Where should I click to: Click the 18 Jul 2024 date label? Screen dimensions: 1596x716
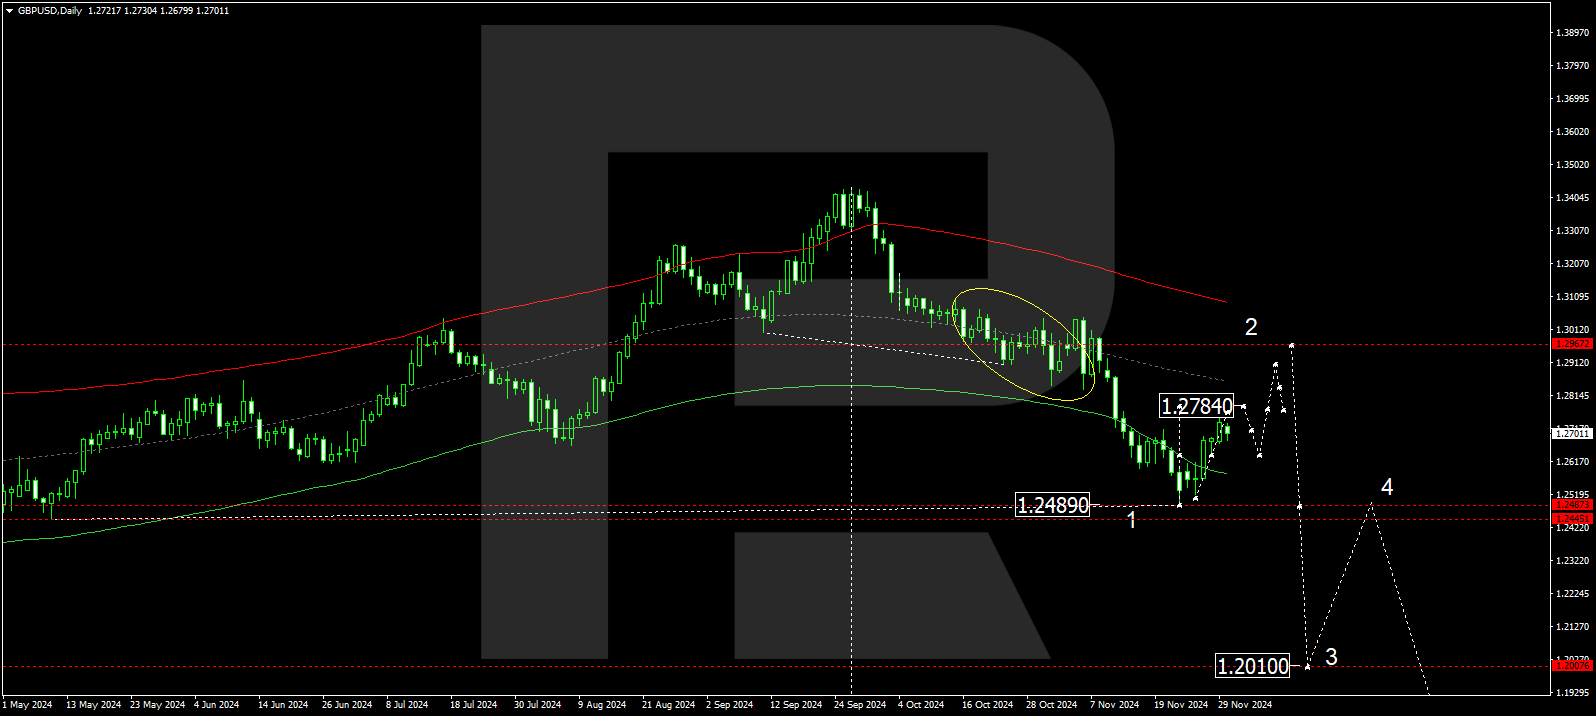point(473,705)
